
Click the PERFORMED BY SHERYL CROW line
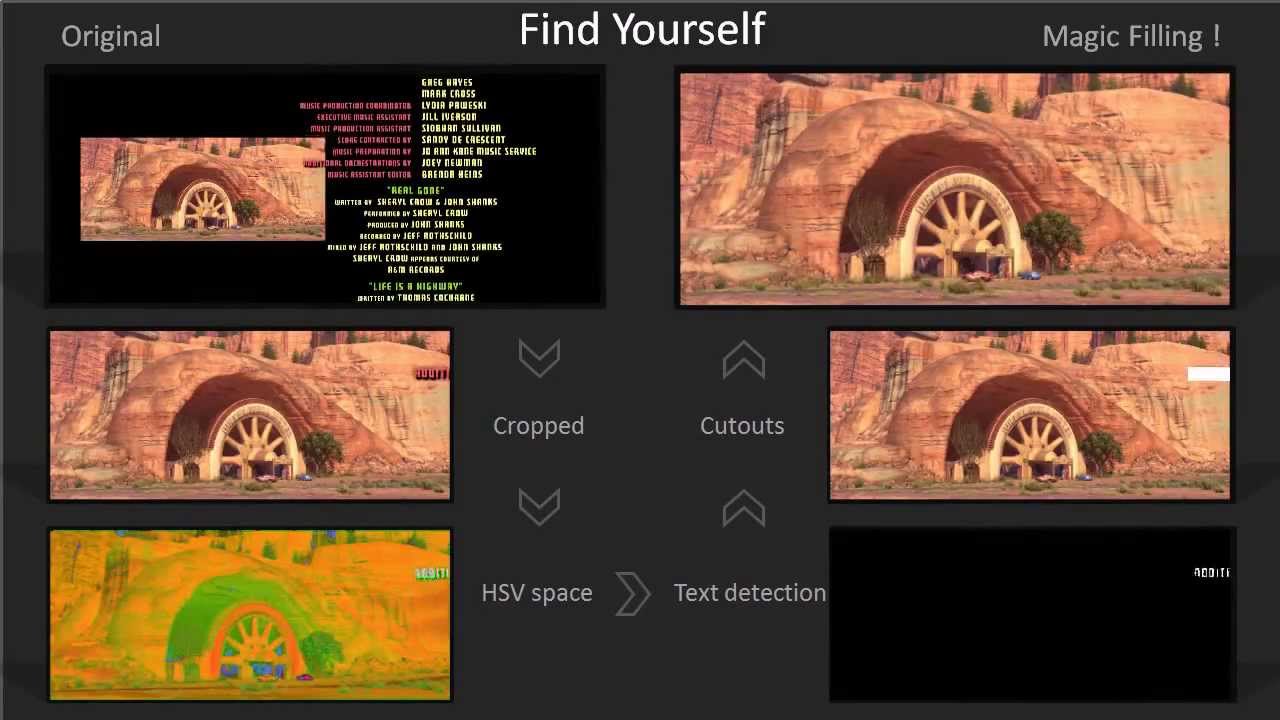pyautogui.click(x=415, y=213)
